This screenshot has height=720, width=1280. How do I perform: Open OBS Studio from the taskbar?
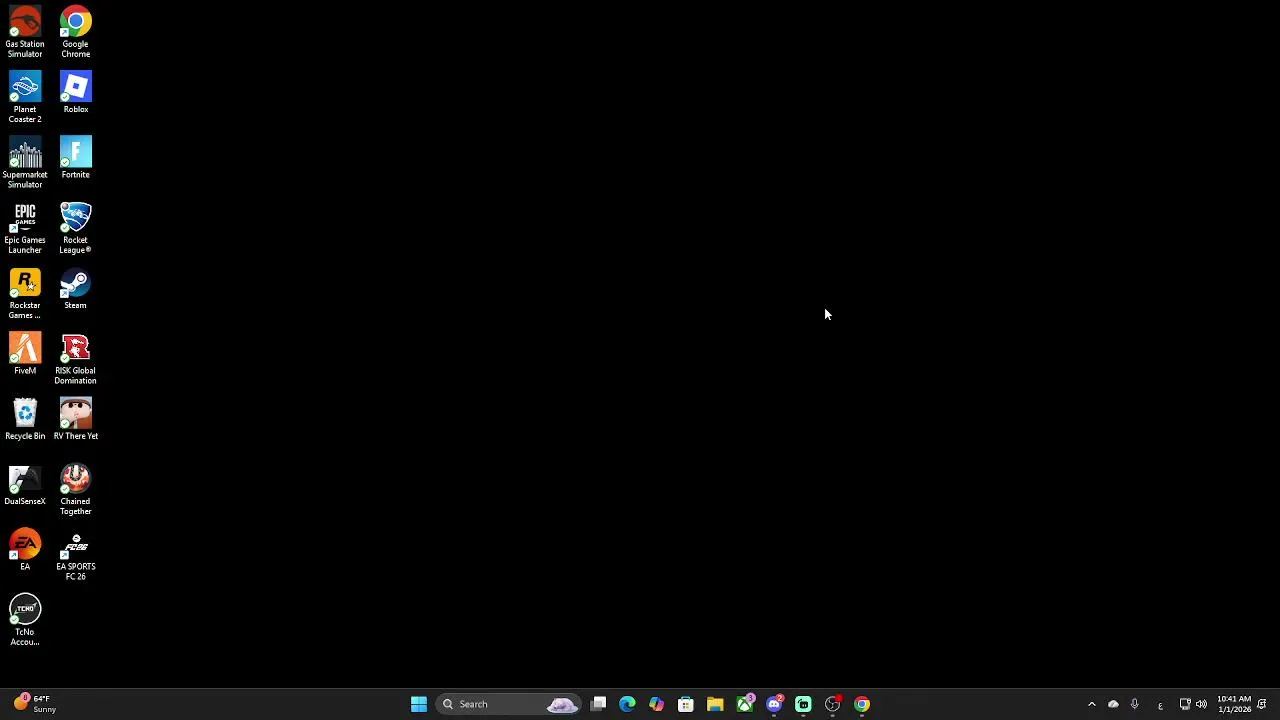pos(833,704)
